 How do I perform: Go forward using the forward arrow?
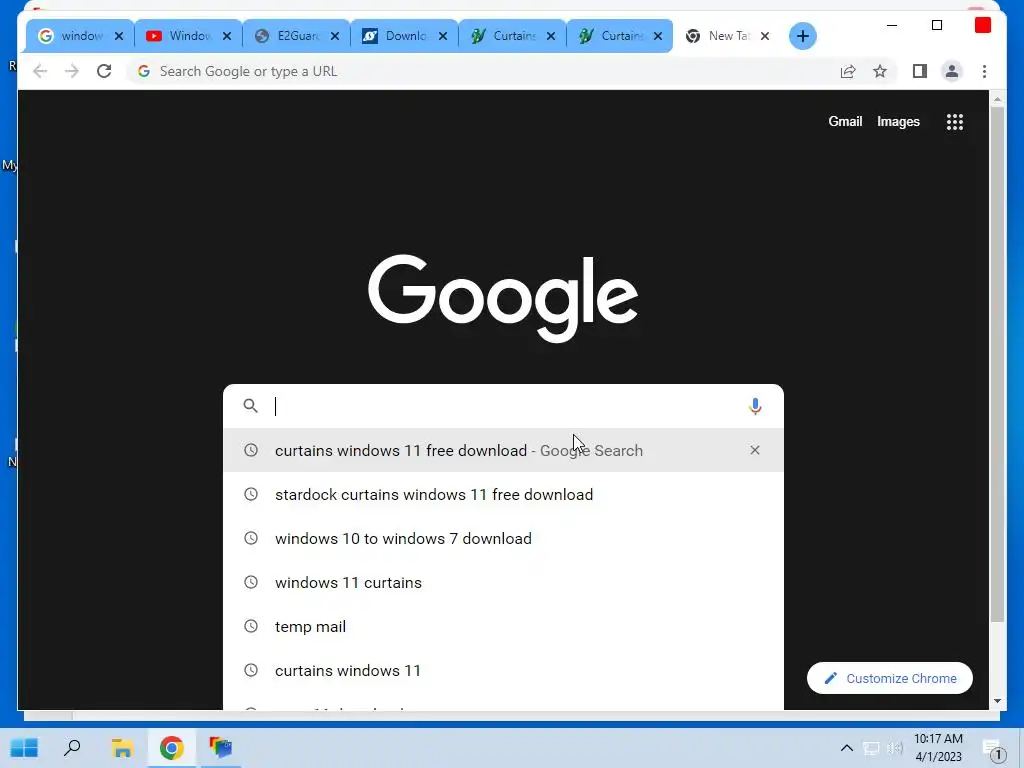72,71
